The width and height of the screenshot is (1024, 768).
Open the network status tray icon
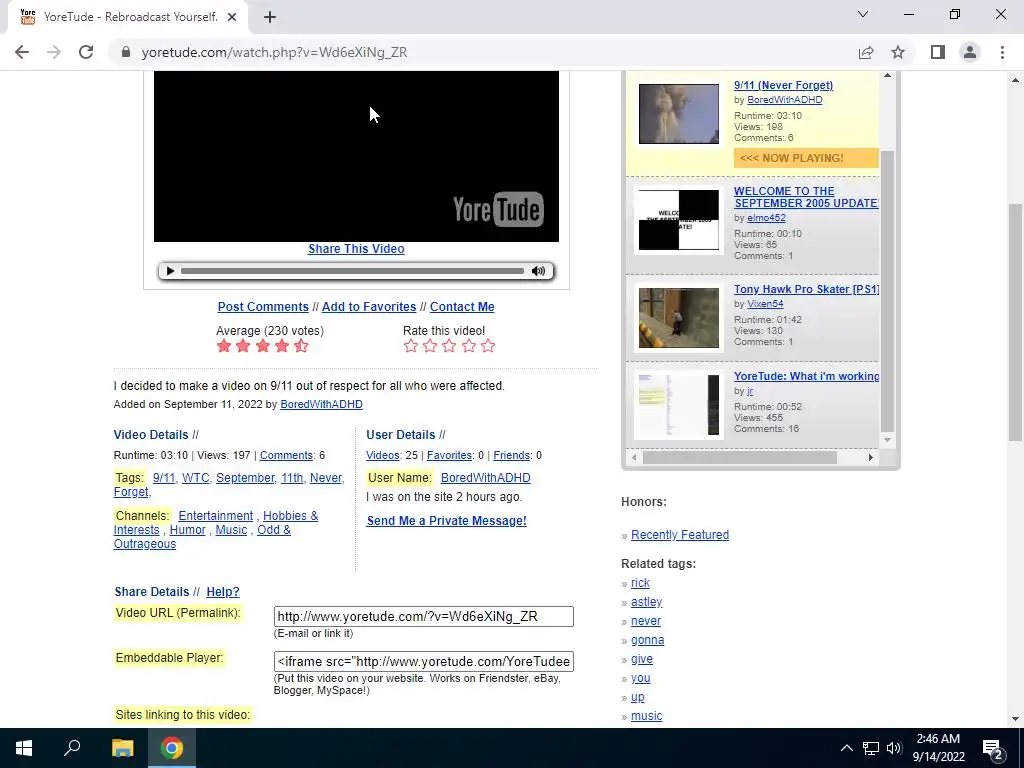(x=871, y=748)
